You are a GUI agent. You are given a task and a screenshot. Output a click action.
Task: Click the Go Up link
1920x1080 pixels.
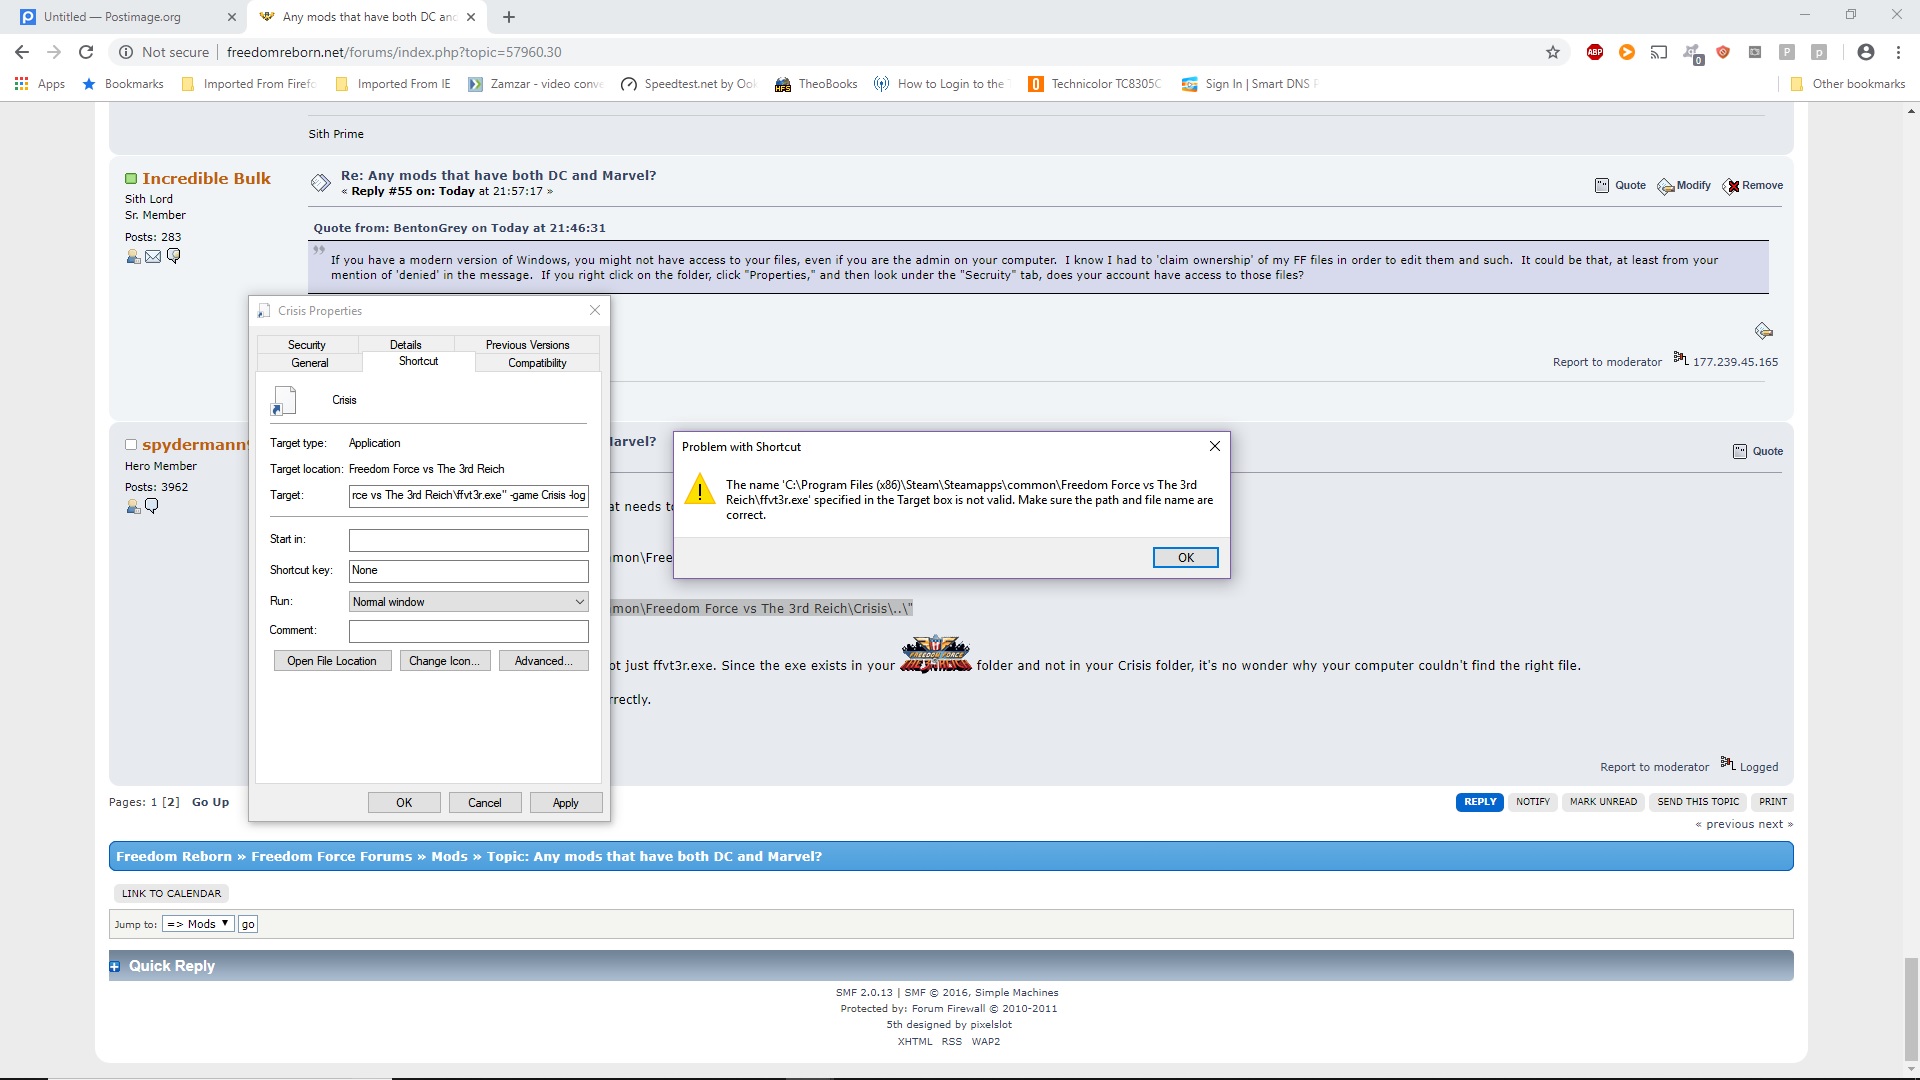(210, 802)
